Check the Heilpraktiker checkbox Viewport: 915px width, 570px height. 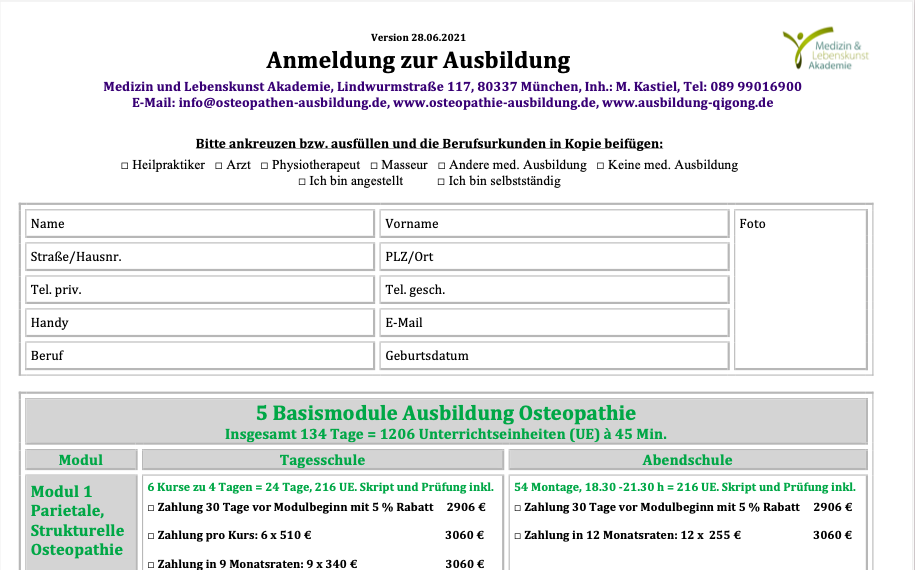(124, 166)
